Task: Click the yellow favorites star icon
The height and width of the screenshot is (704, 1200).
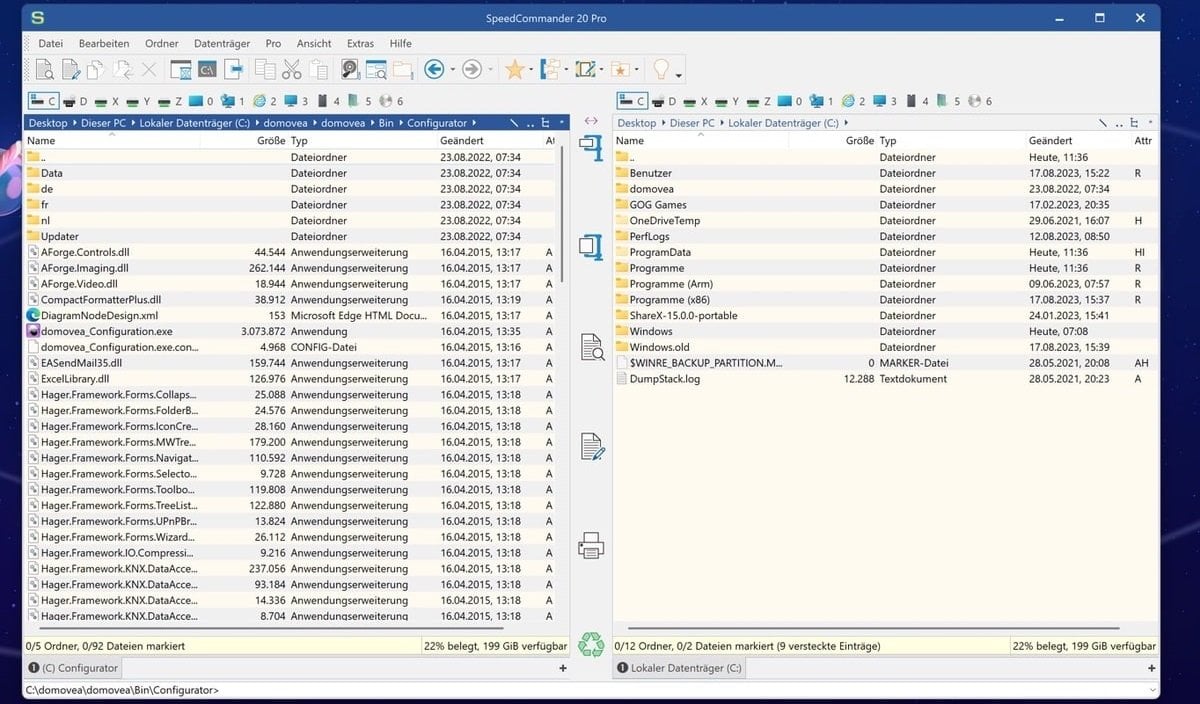Action: pyautogui.click(x=514, y=69)
